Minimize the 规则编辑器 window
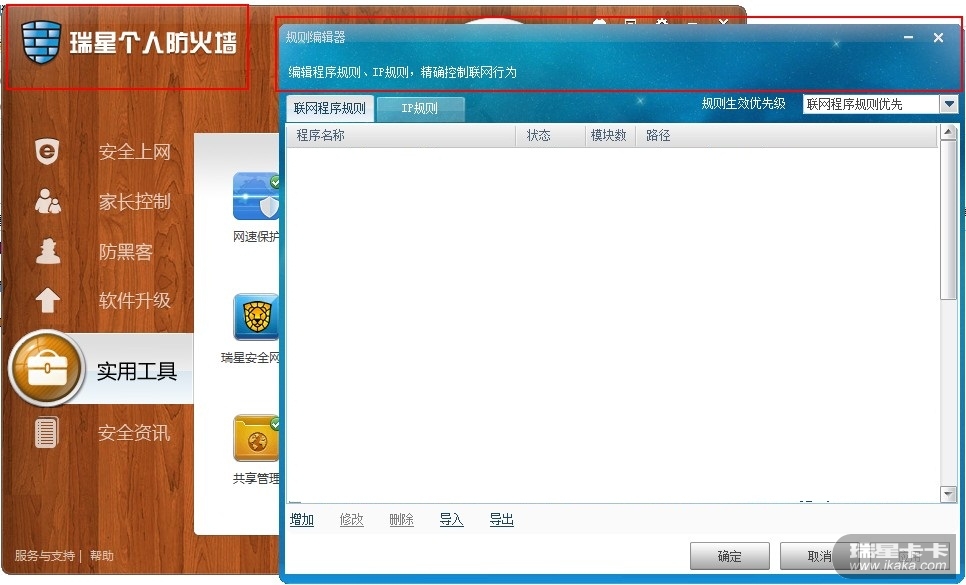966x585 pixels. click(908, 38)
